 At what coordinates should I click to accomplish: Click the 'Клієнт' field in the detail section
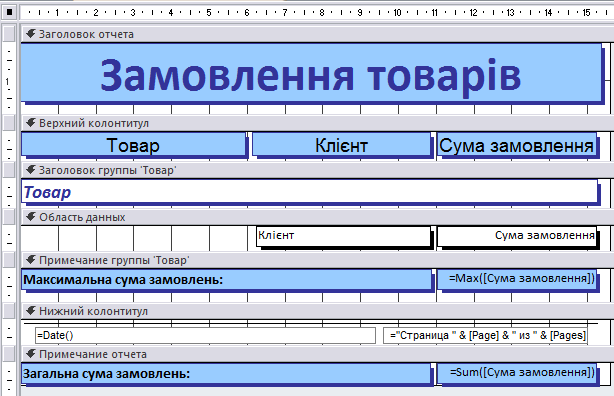[343, 236]
